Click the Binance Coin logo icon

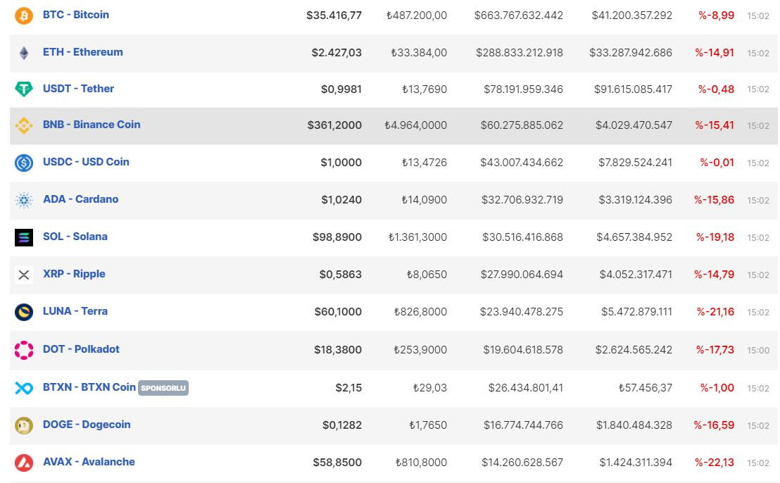click(24, 125)
